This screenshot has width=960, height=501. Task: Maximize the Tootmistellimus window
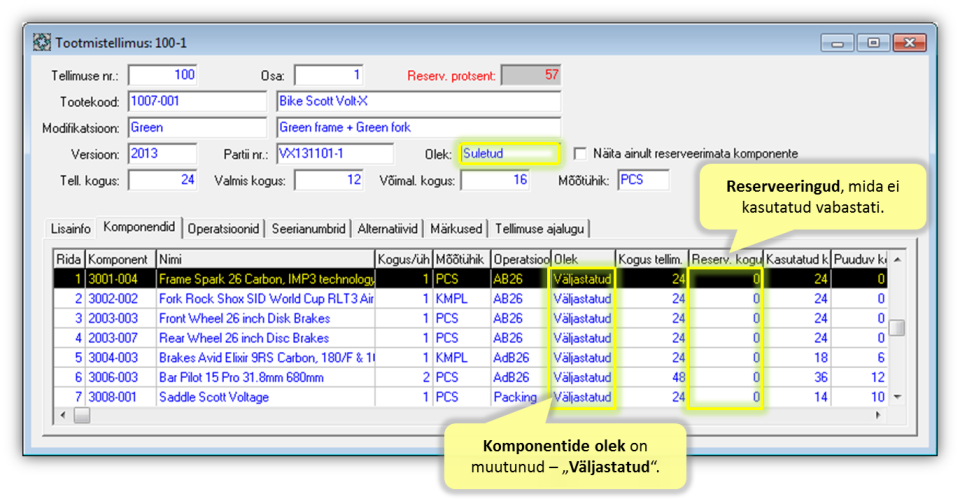(x=873, y=43)
